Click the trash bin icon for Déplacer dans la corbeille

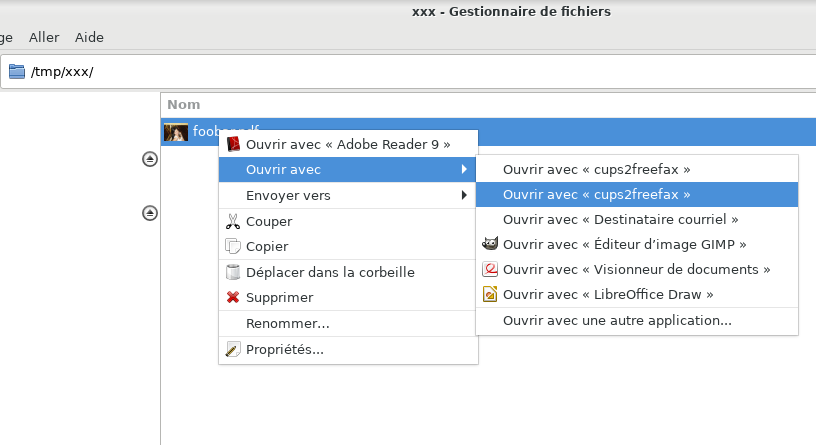[x=233, y=272]
